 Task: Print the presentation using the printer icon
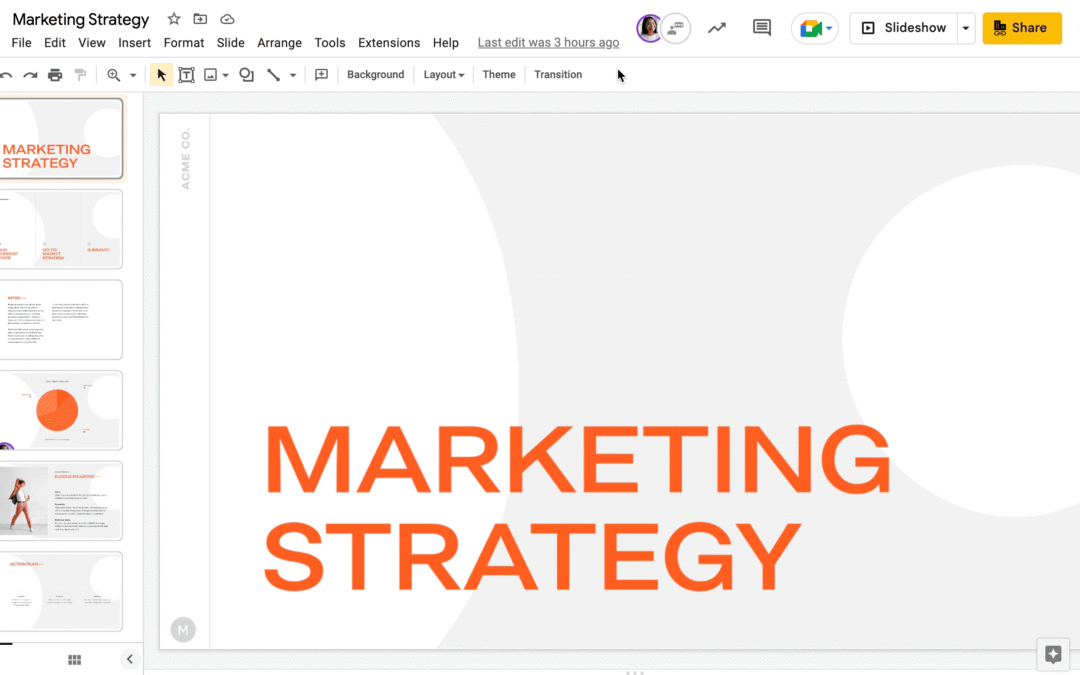pyautogui.click(x=55, y=75)
